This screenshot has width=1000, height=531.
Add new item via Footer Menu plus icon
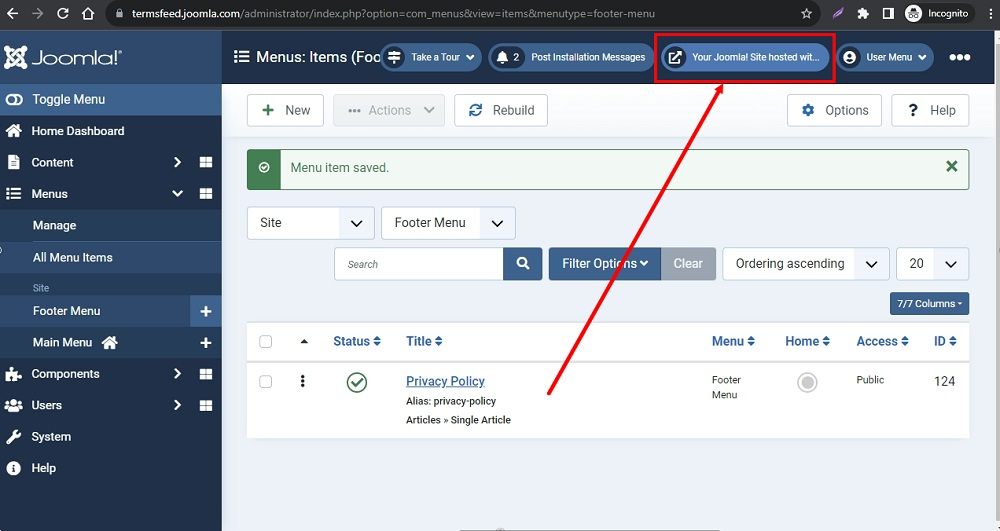click(206, 311)
